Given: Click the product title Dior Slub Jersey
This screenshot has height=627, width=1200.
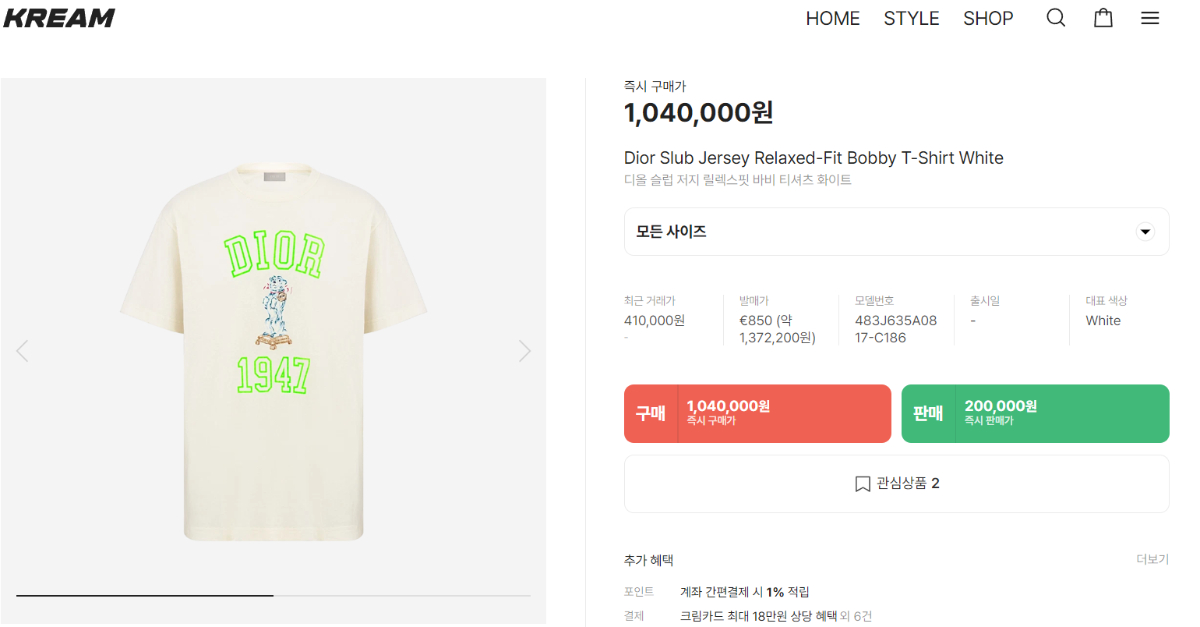Looking at the screenshot, I should pos(813,158).
